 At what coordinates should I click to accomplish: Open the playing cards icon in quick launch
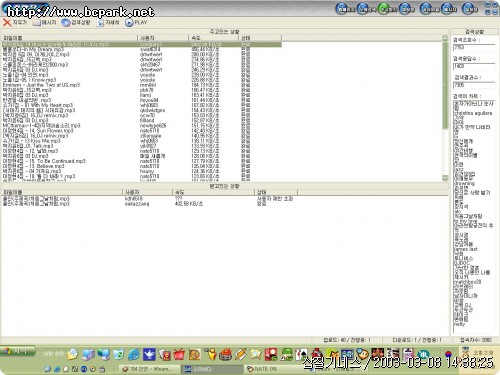(x=301, y=354)
